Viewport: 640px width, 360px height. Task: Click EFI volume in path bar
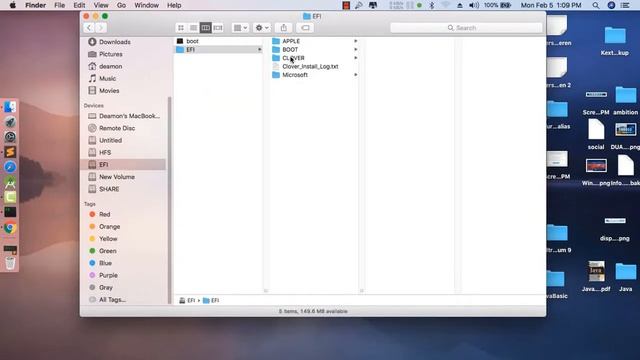pos(187,300)
